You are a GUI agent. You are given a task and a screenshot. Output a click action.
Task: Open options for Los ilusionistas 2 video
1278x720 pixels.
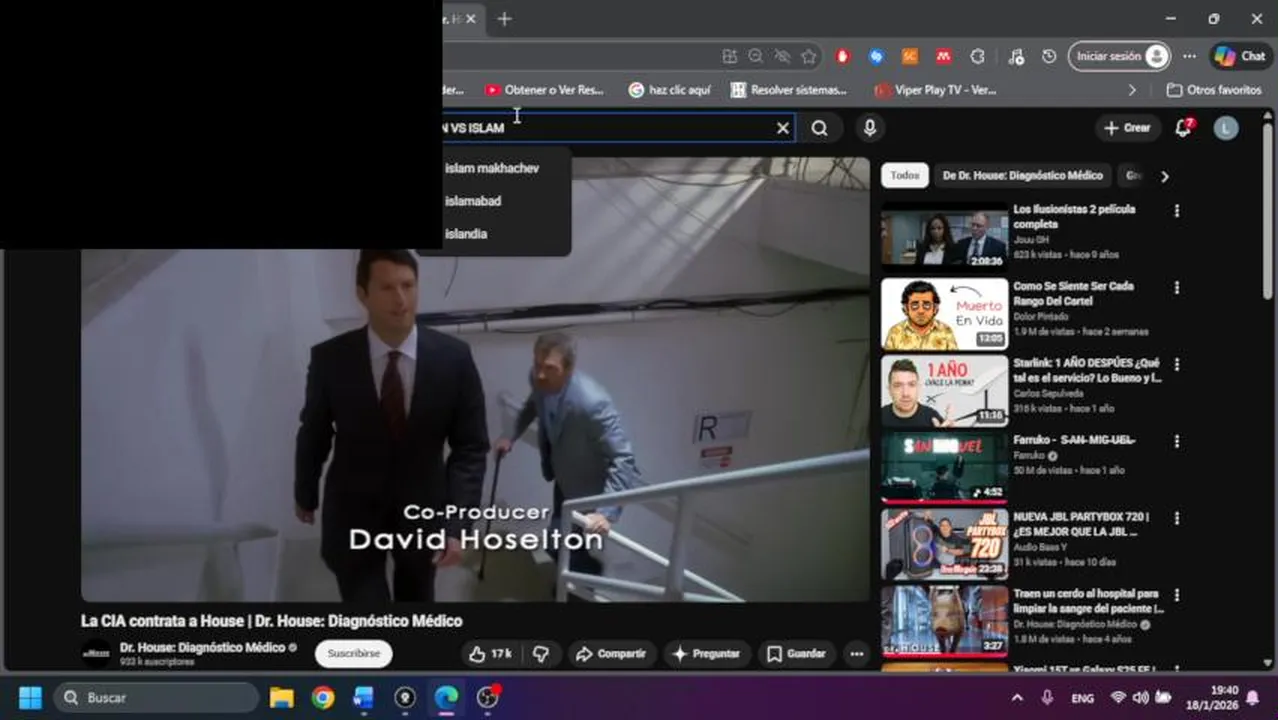[x=1177, y=211]
